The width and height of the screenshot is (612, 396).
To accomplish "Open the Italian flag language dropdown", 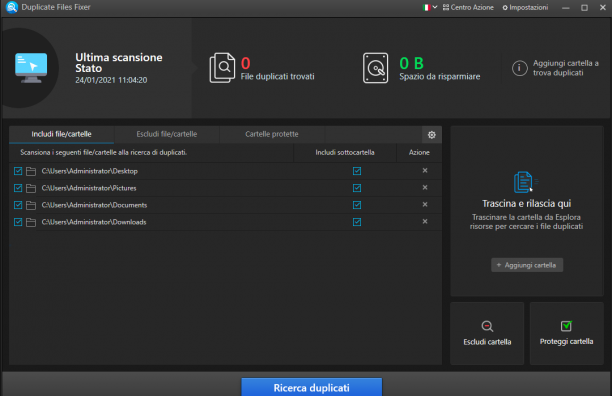I will pos(430,7).
